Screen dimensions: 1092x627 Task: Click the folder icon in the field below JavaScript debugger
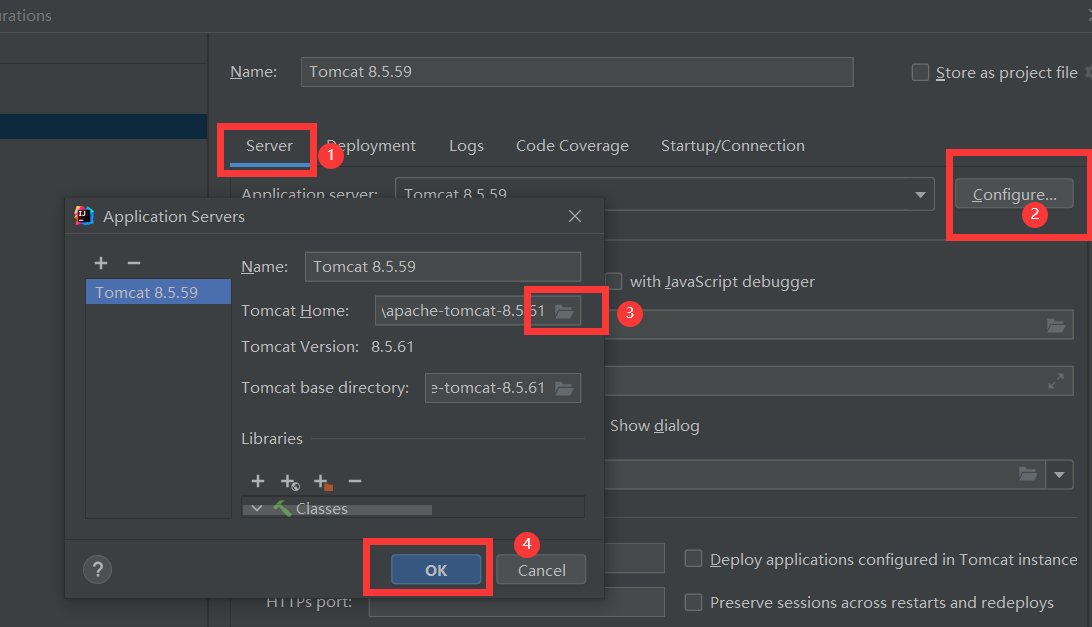[x=1056, y=325]
